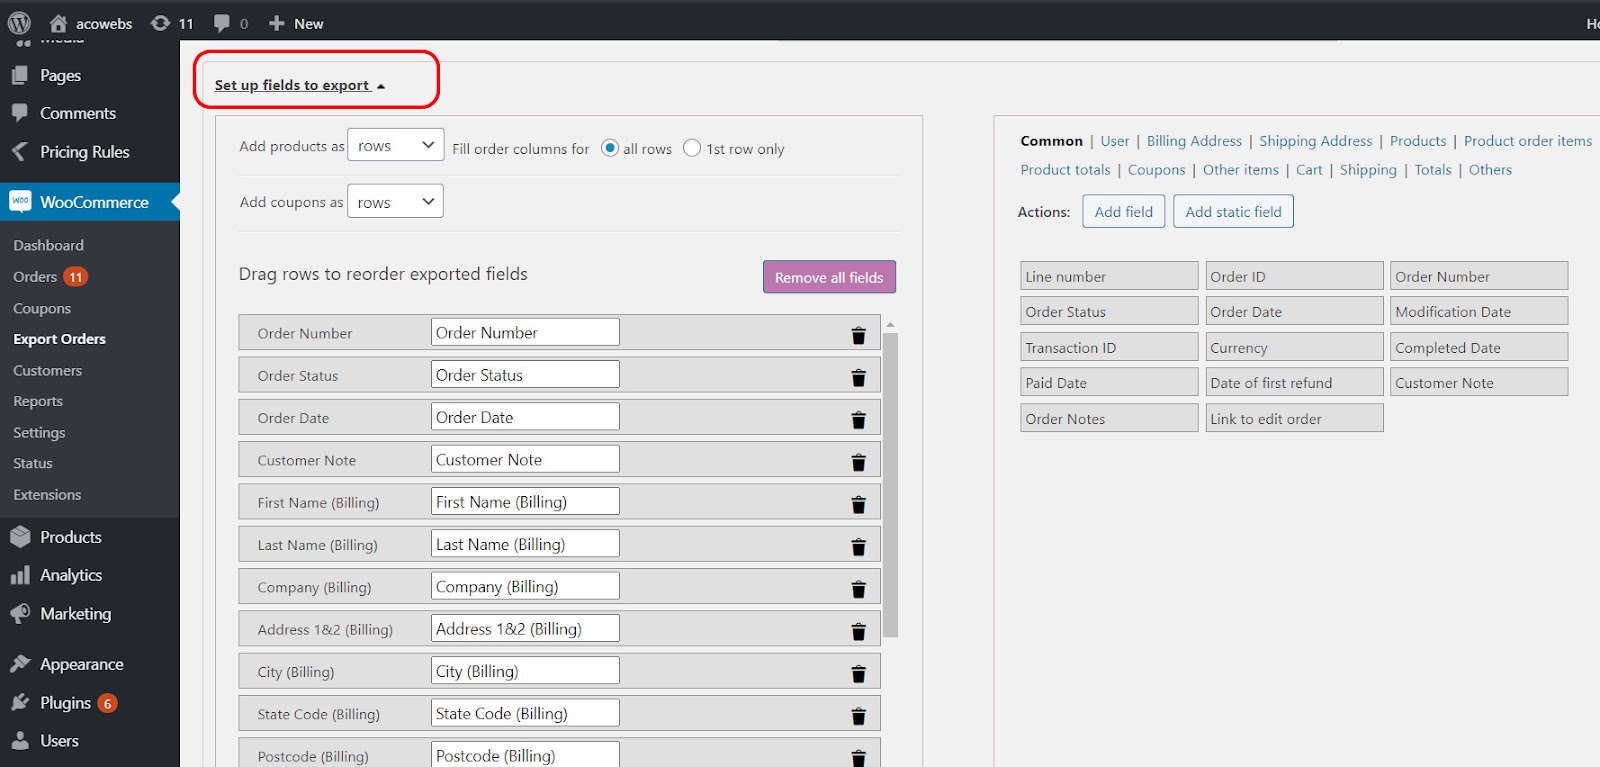This screenshot has width=1600, height=767.
Task: Delete the State Code (Billing) field row
Action: (x=858, y=716)
